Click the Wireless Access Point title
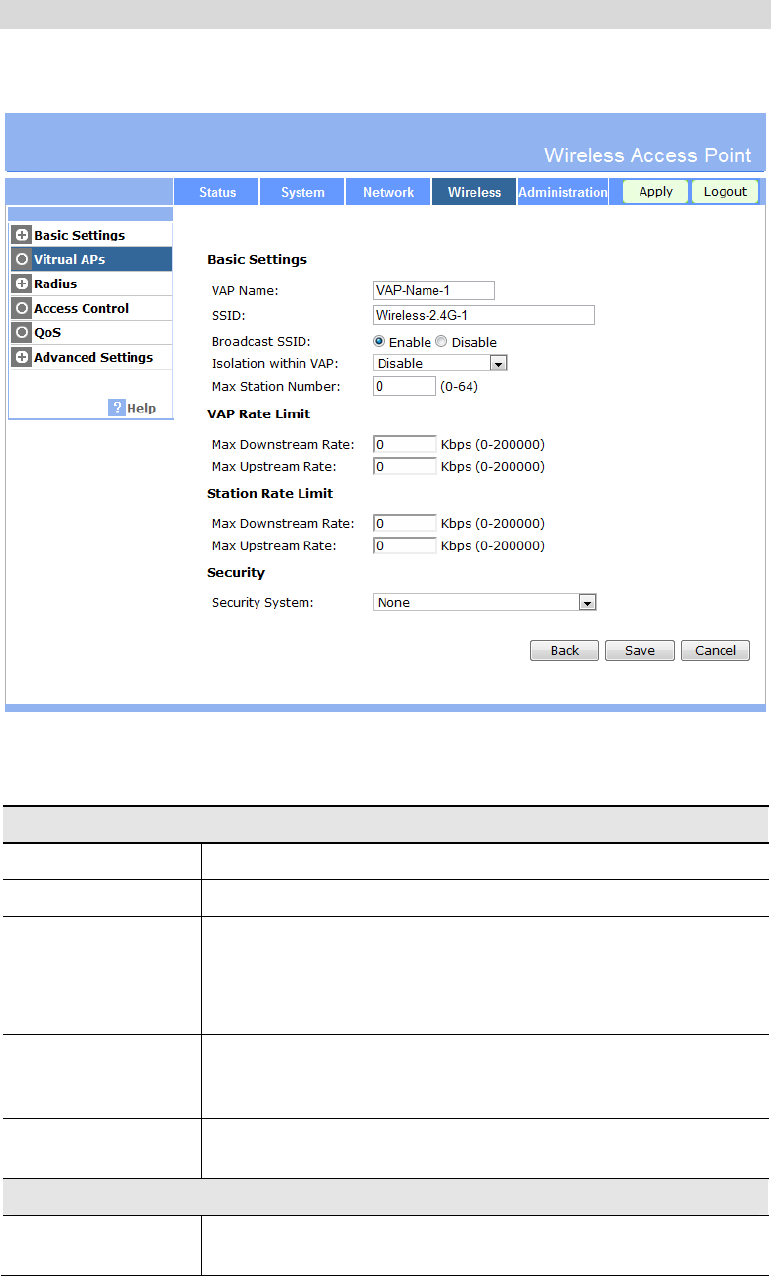771x1276 pixels. point(647,155)
